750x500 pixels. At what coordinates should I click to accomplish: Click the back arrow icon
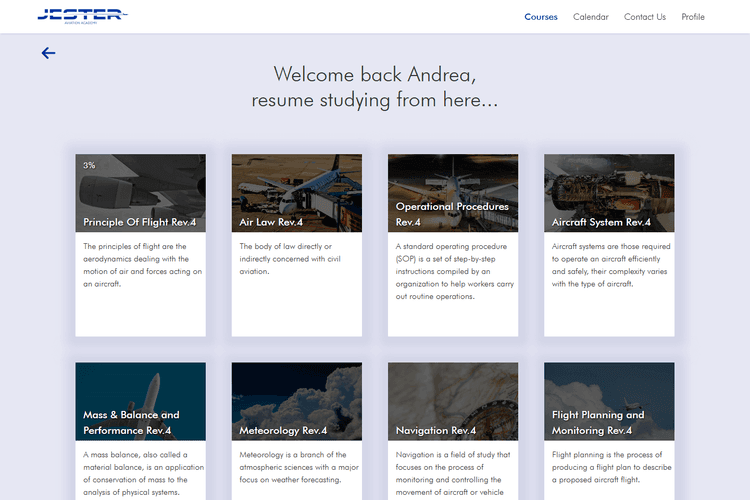click(x=48, y=53)
